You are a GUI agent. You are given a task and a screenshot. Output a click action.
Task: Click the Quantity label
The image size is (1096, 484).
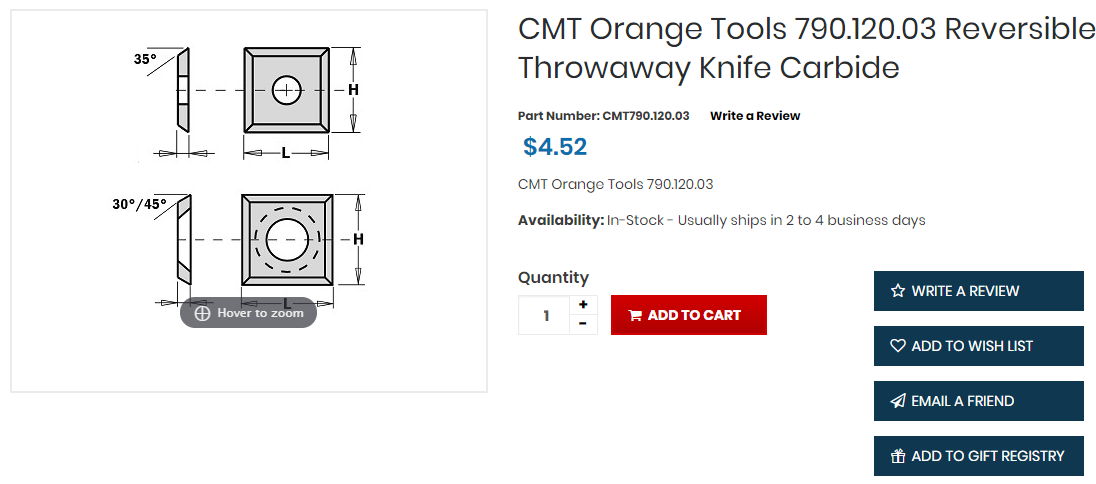pos(553,277)
